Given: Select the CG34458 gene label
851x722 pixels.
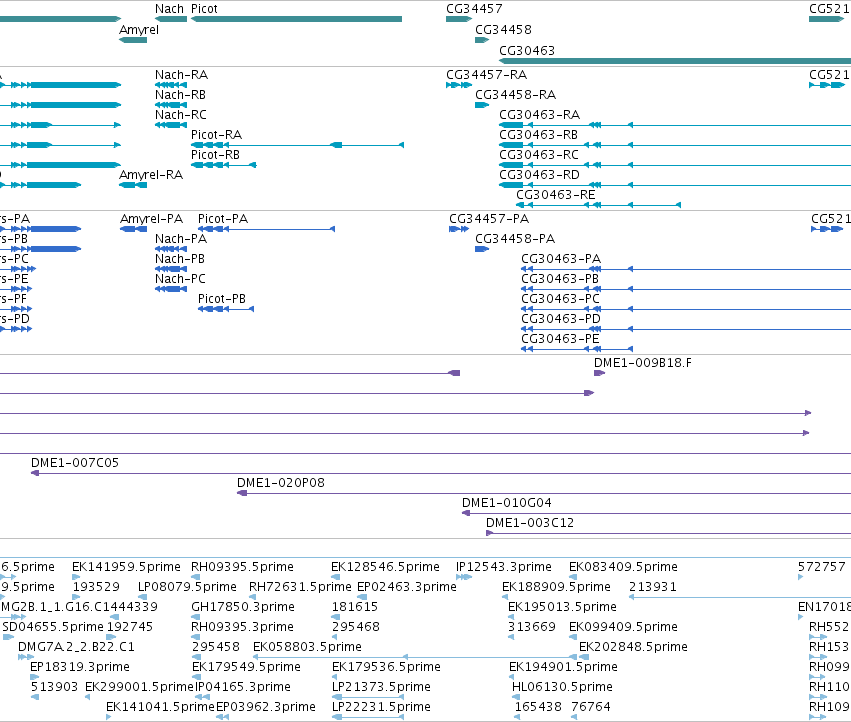Looking at the screenshot, I should pyautogui.click(x=503, y=29).
